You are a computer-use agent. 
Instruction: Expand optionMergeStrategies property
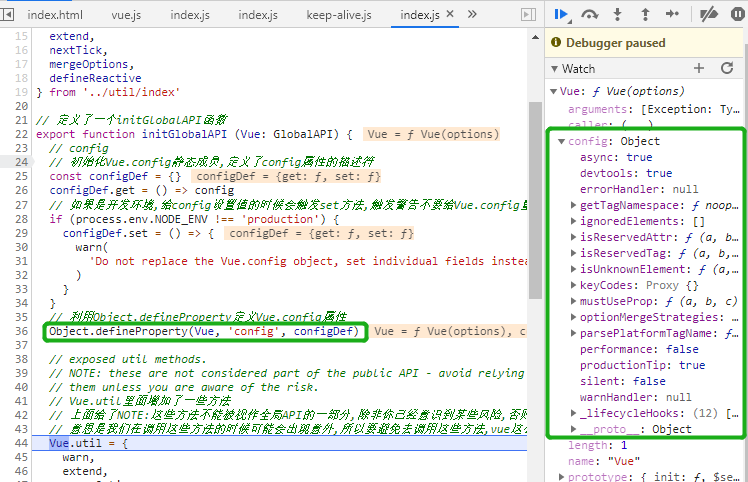click(x=573, y=317)
